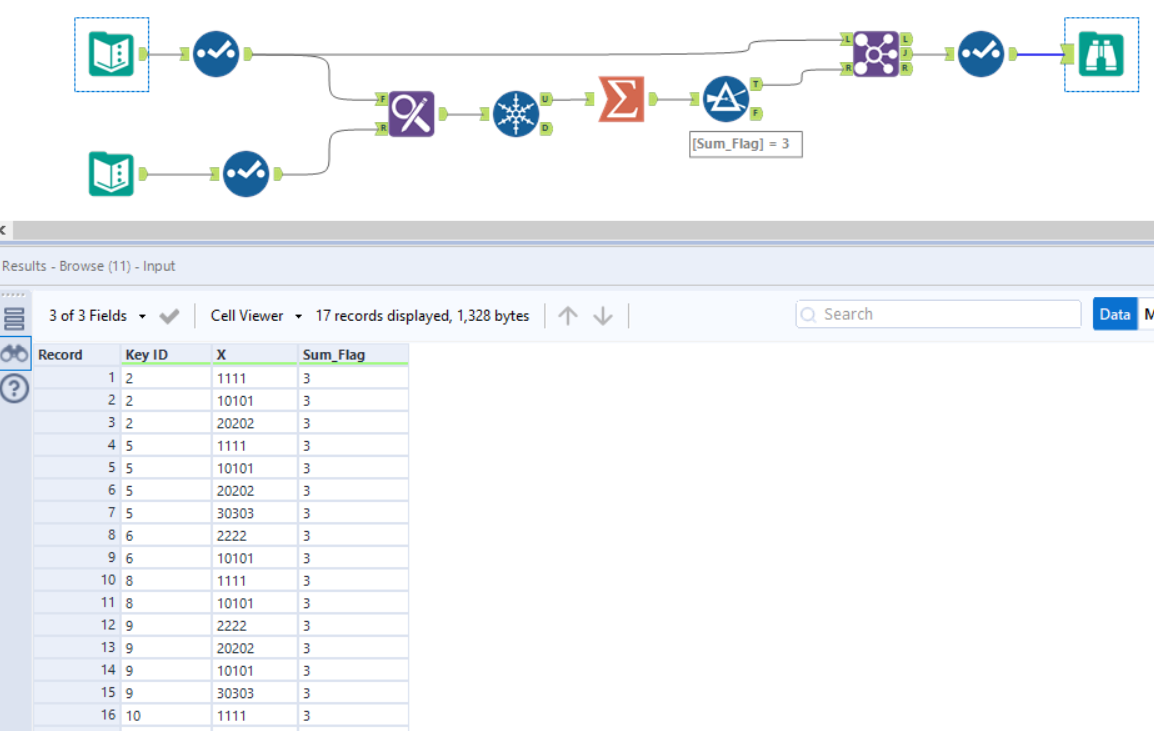Open the Metadata tab next to Data
The image size is (1154, 731).
pyautogui.click(x=1148, y=313)
